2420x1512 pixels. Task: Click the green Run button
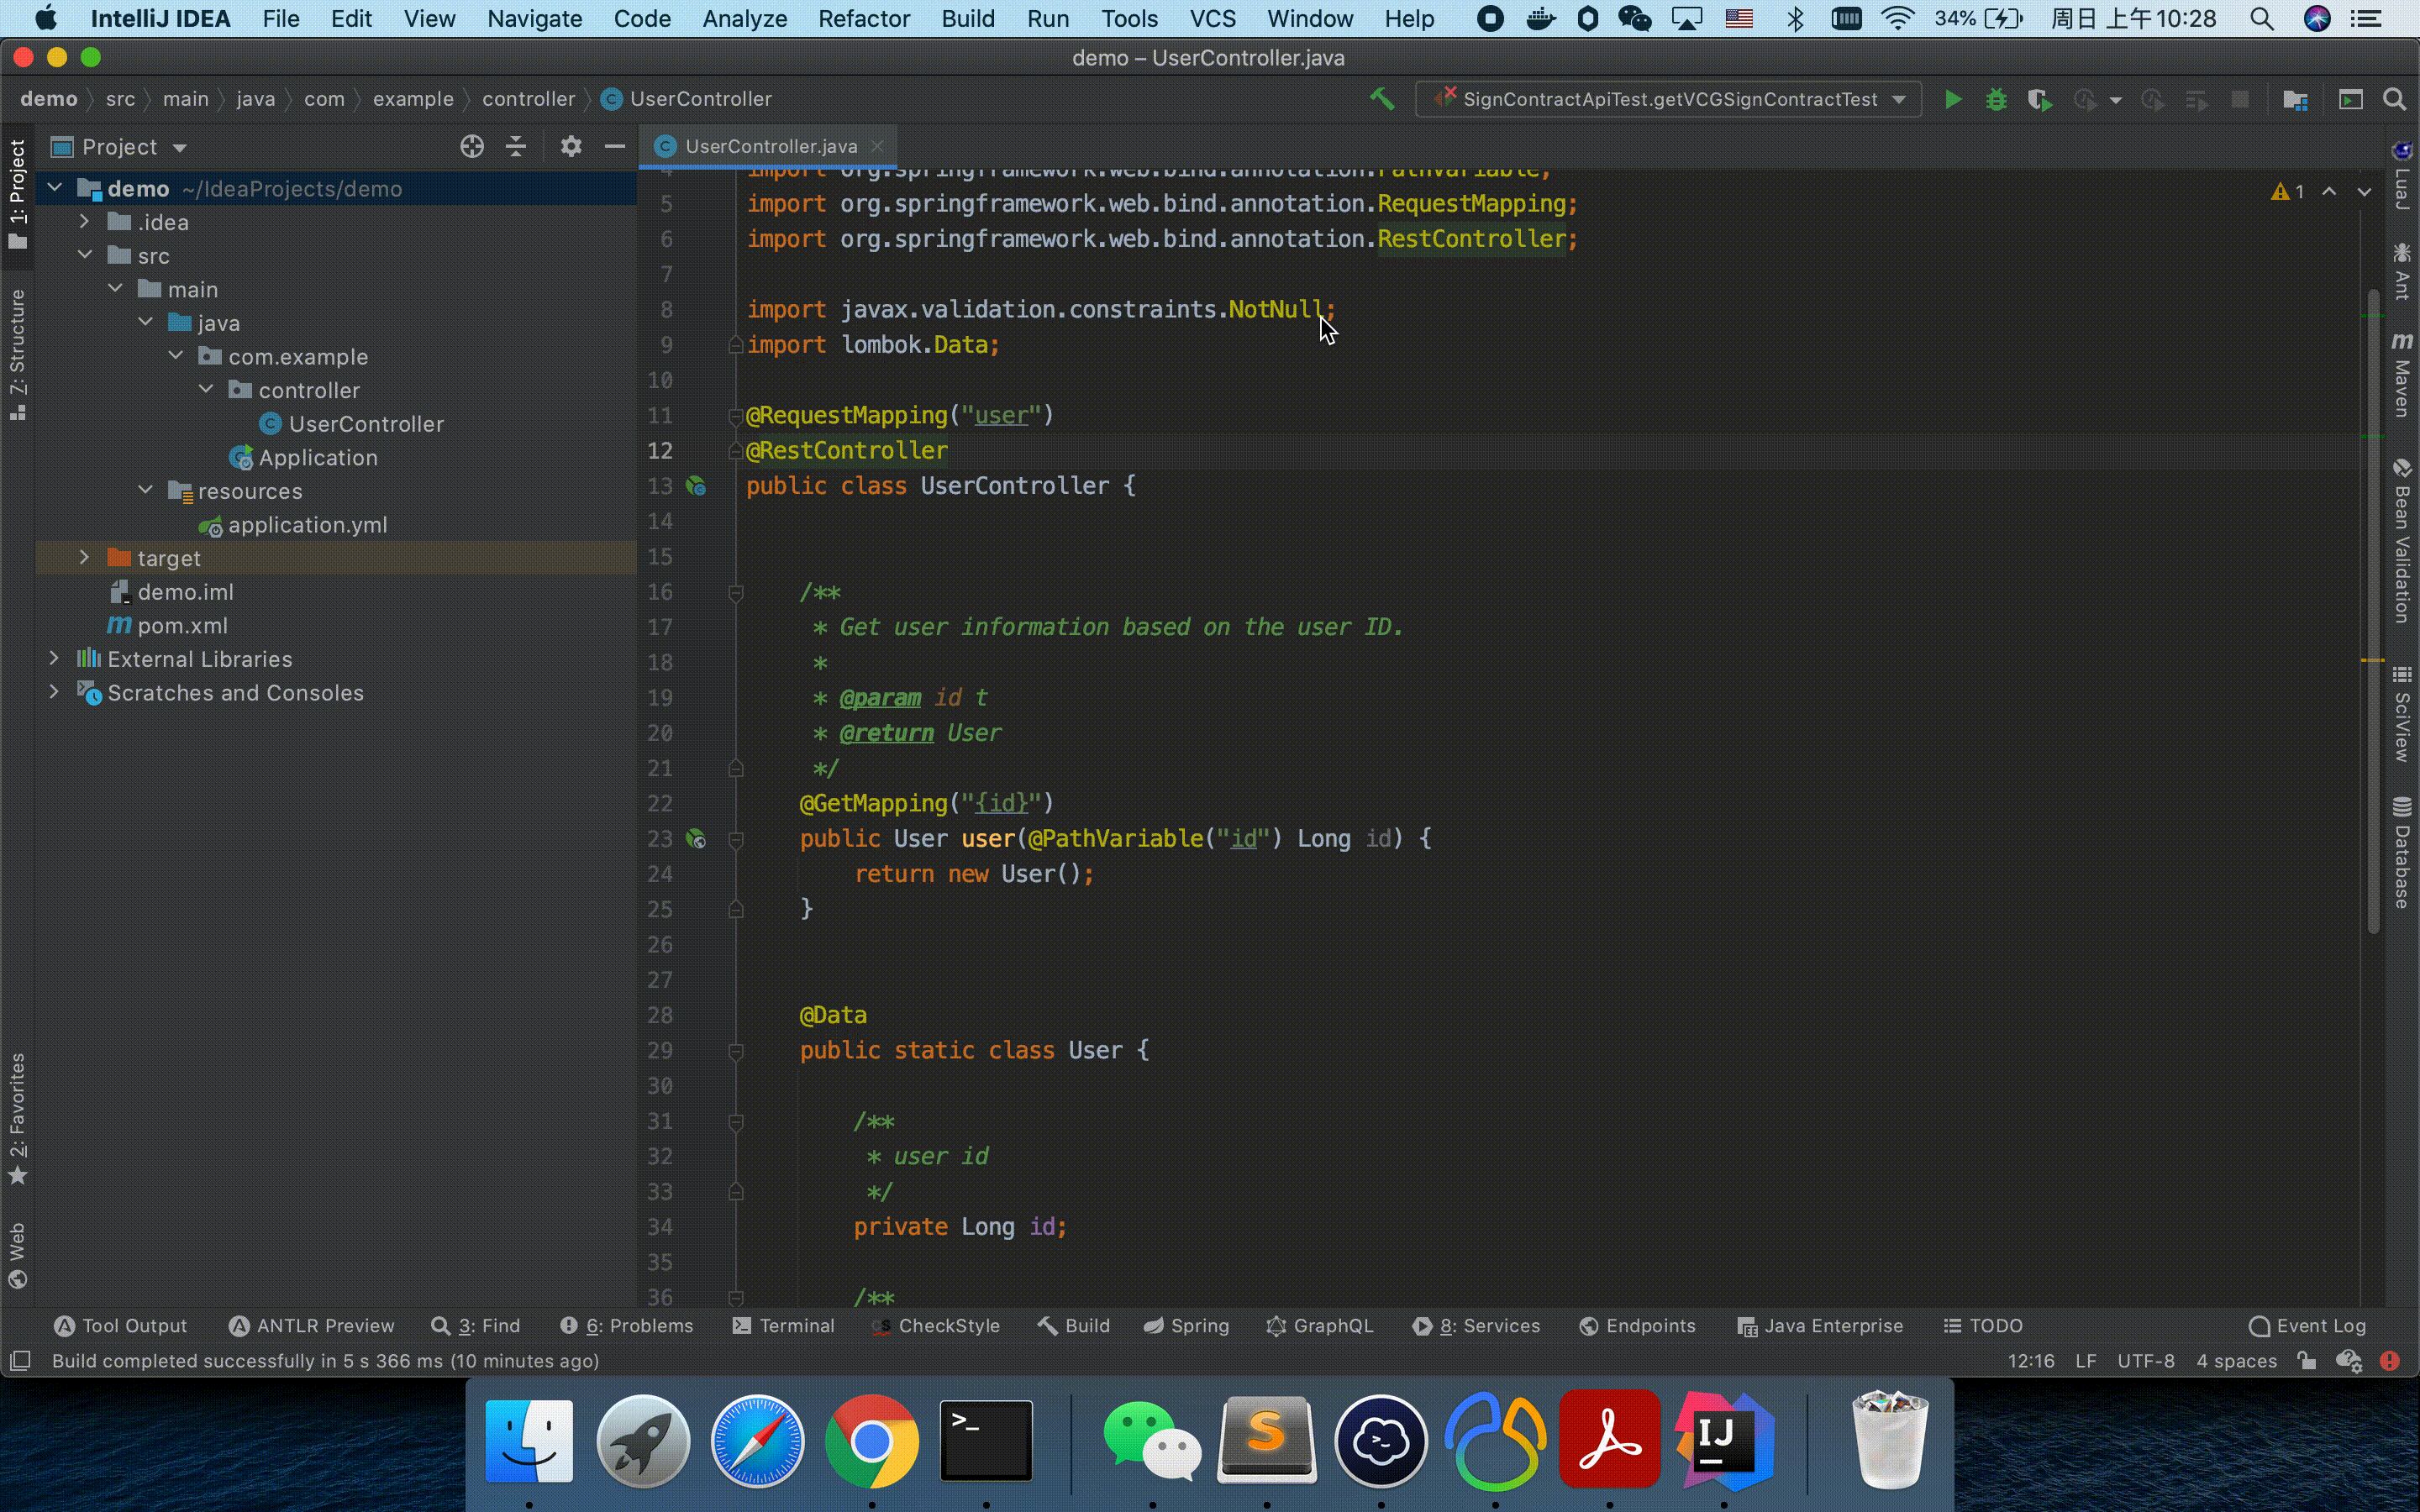click(x=1952, y=99)
